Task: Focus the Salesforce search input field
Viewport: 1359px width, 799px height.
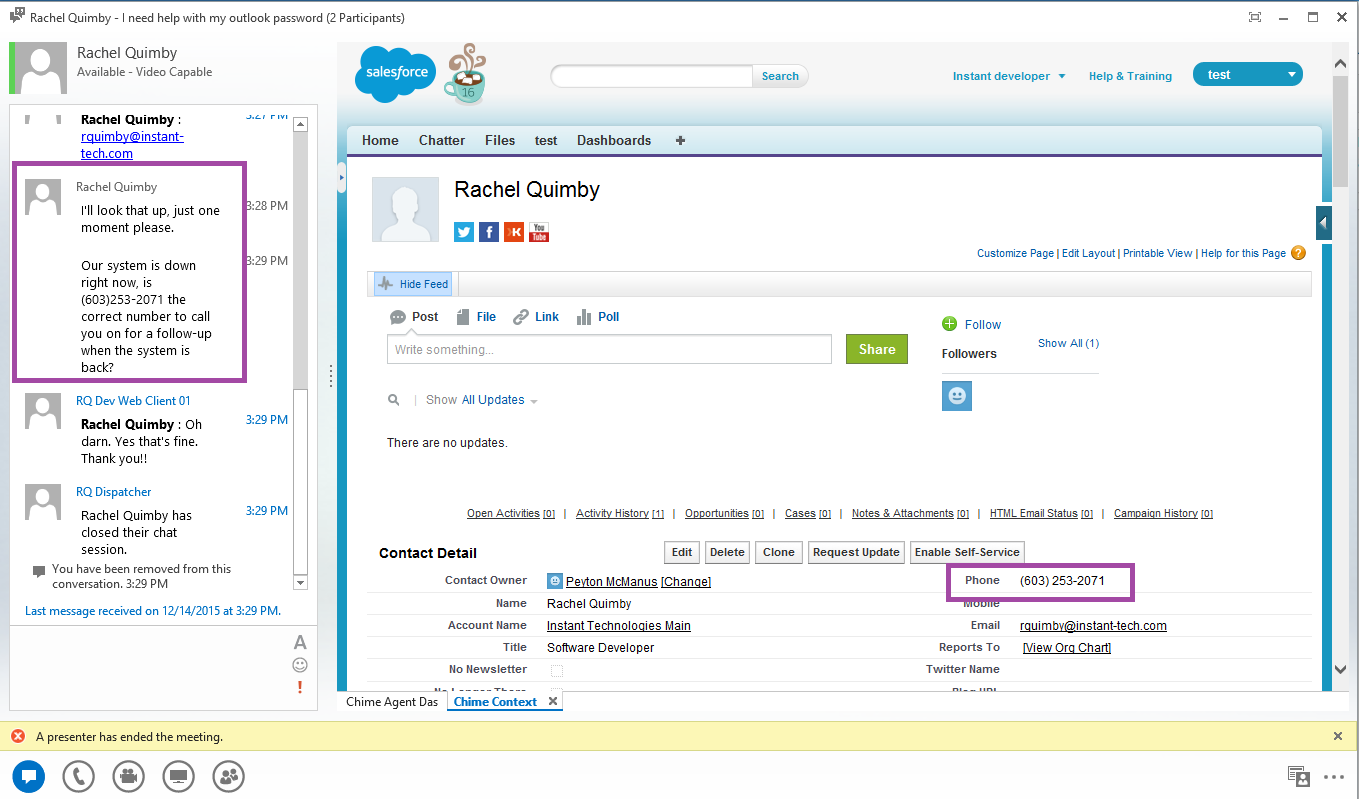Action: pyautogui.click(x=652, y=76)
